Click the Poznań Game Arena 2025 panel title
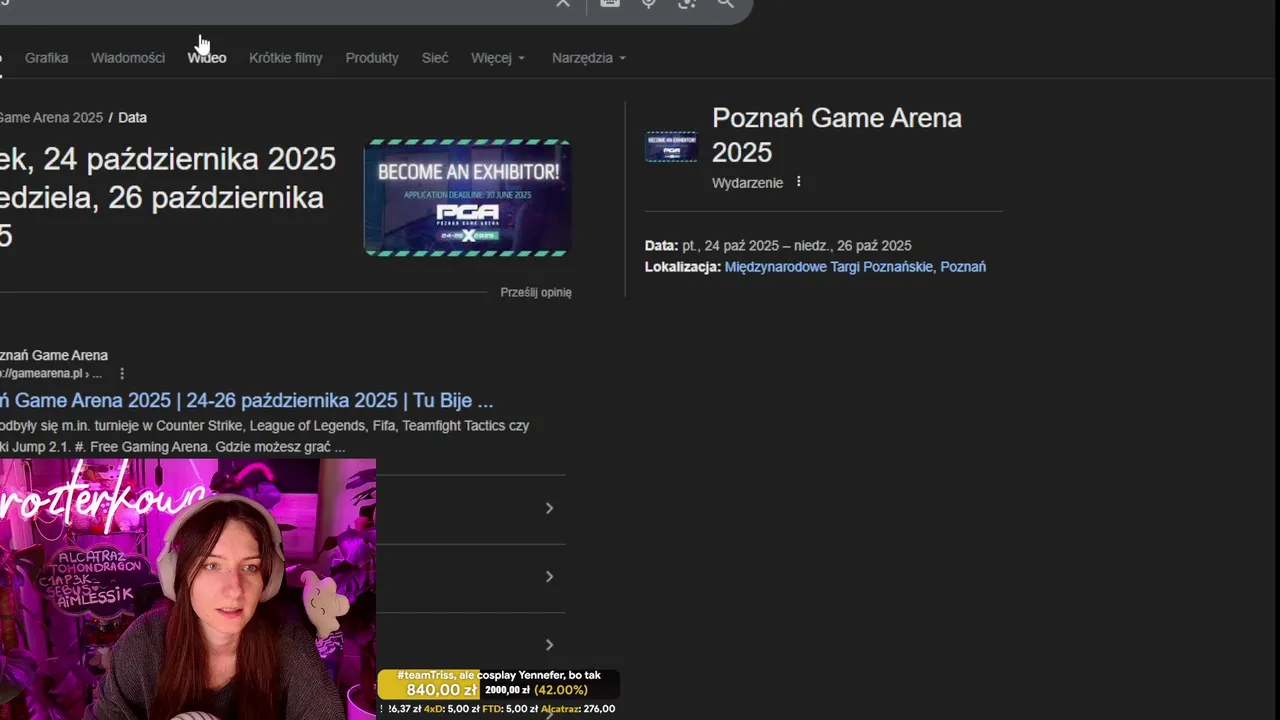Viewport: 1280px width, 720px height. [x=837, y=135]
